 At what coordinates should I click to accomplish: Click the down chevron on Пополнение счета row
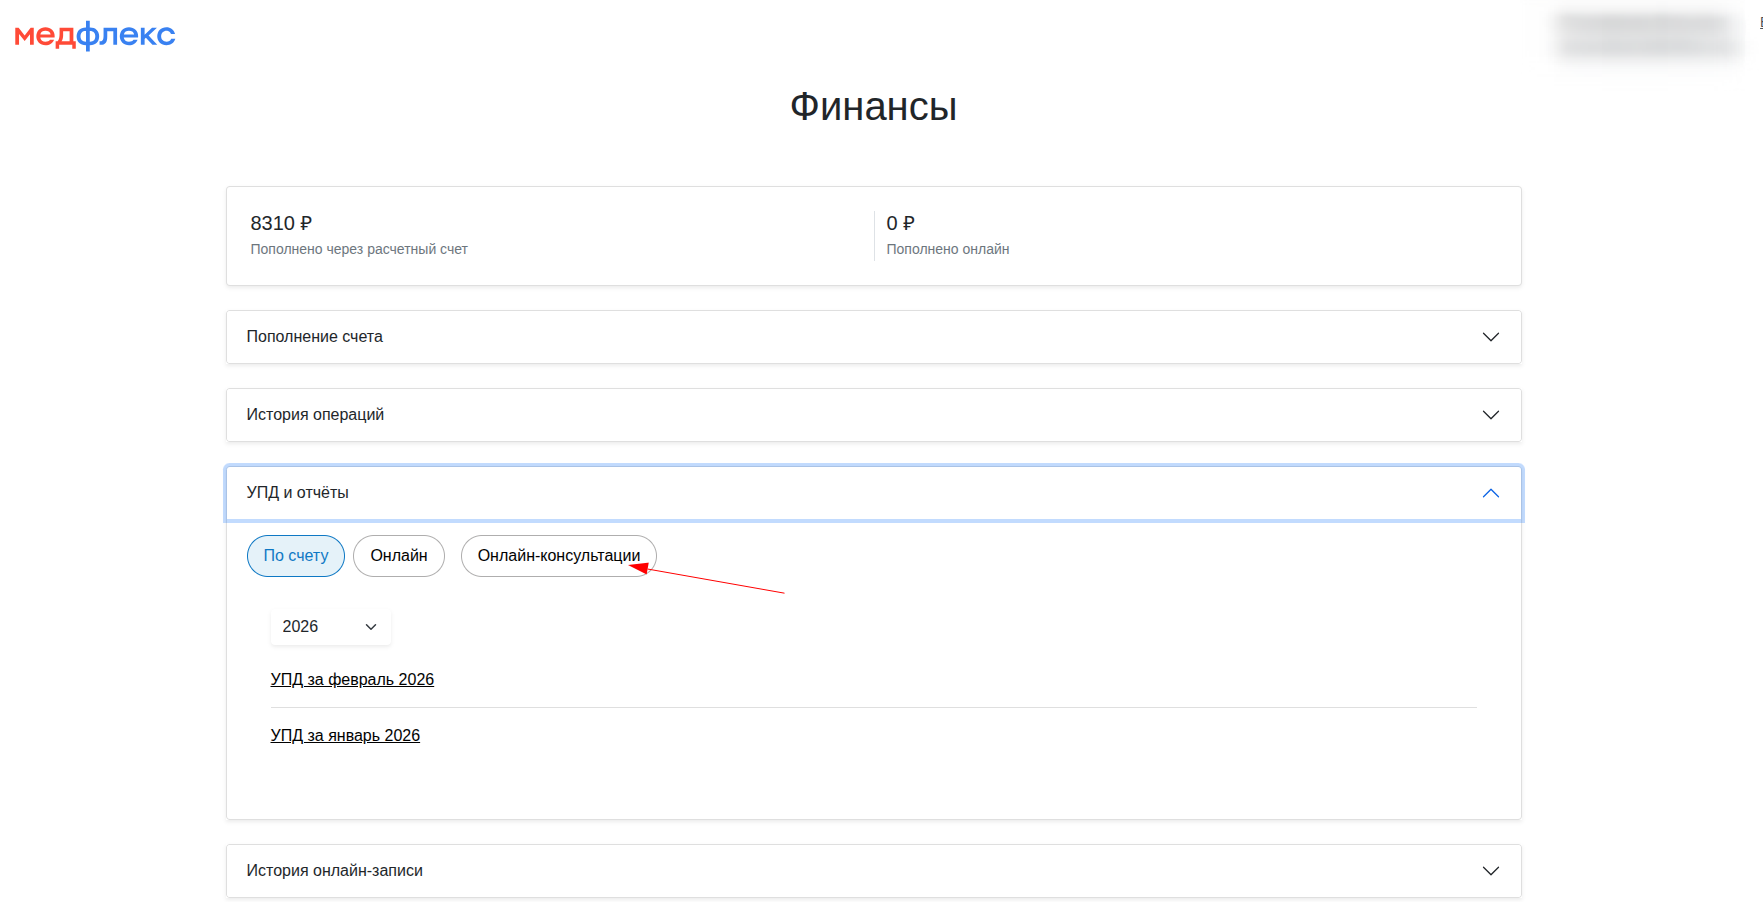1490,337
